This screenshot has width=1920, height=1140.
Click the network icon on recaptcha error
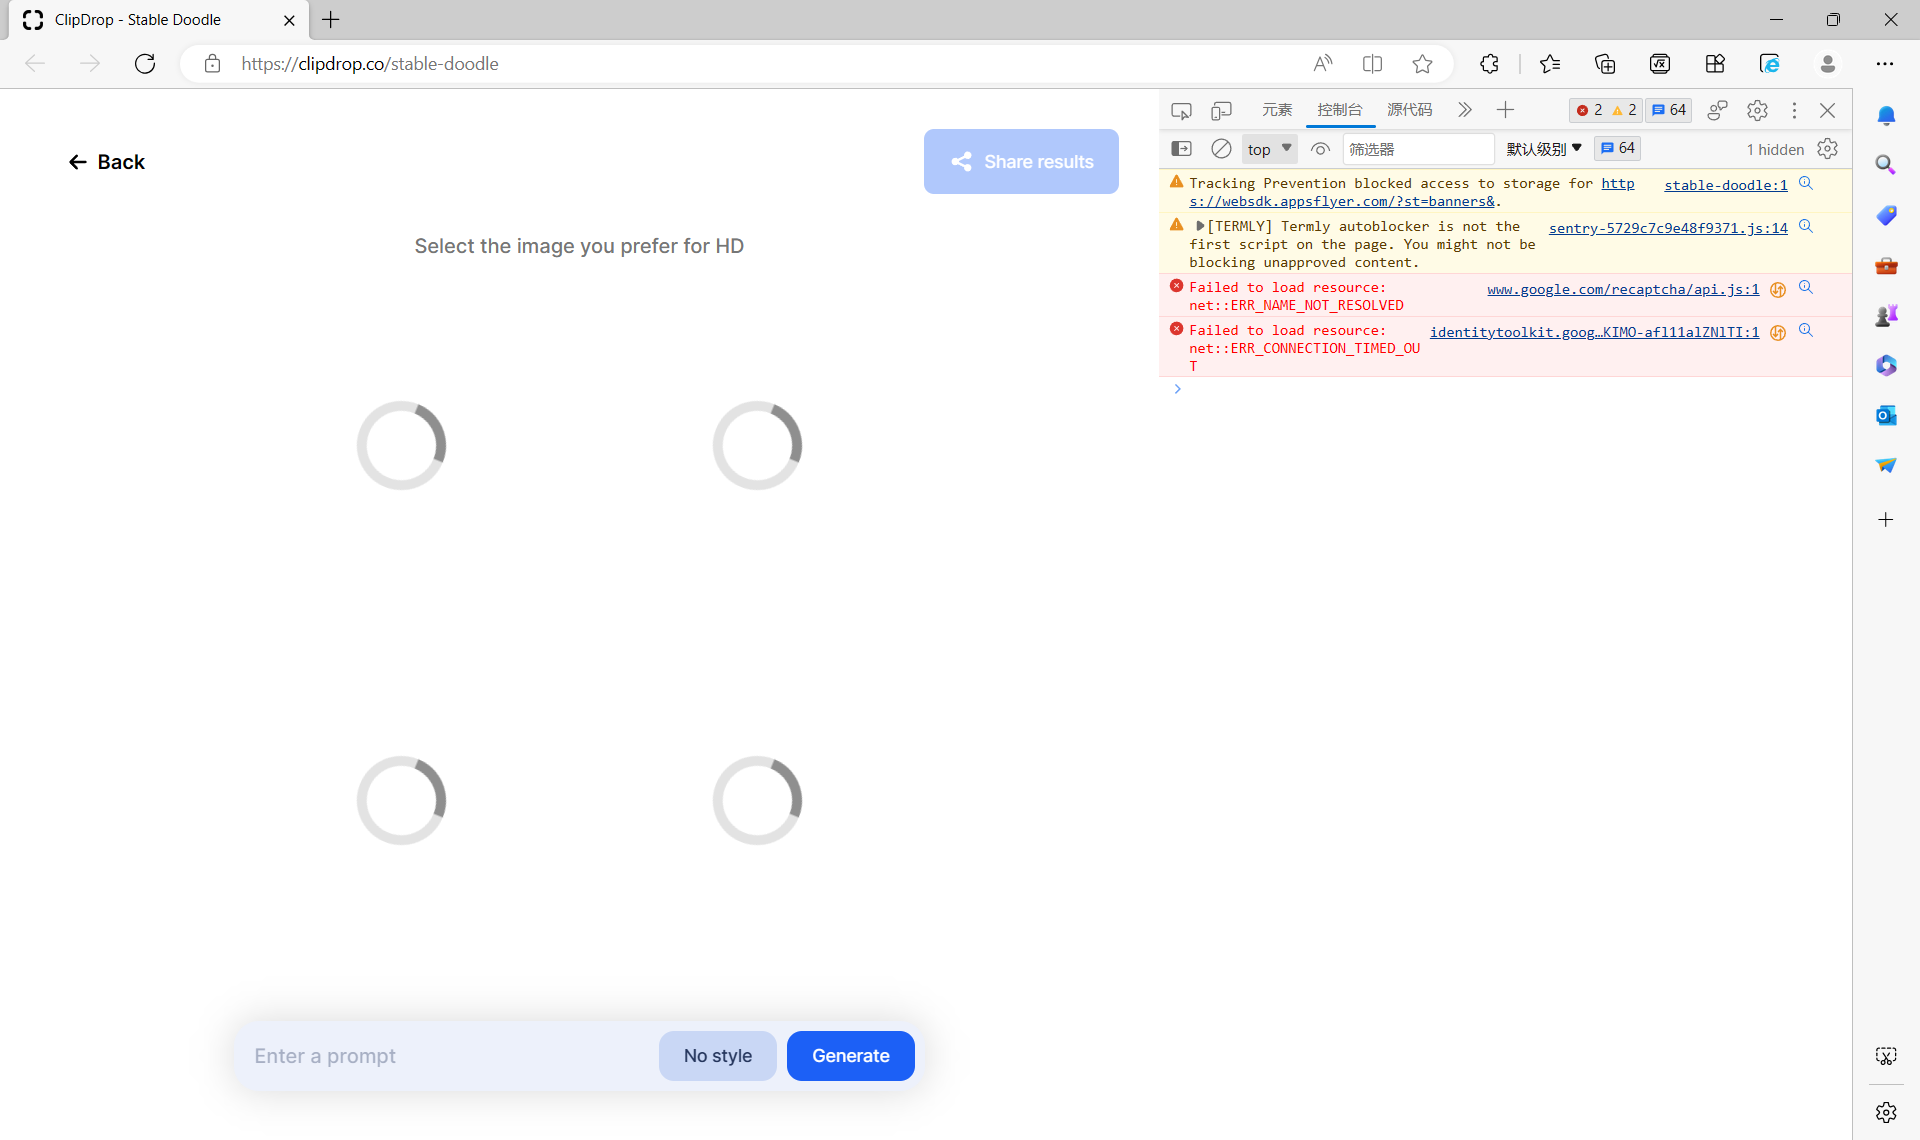[1778, 290]
